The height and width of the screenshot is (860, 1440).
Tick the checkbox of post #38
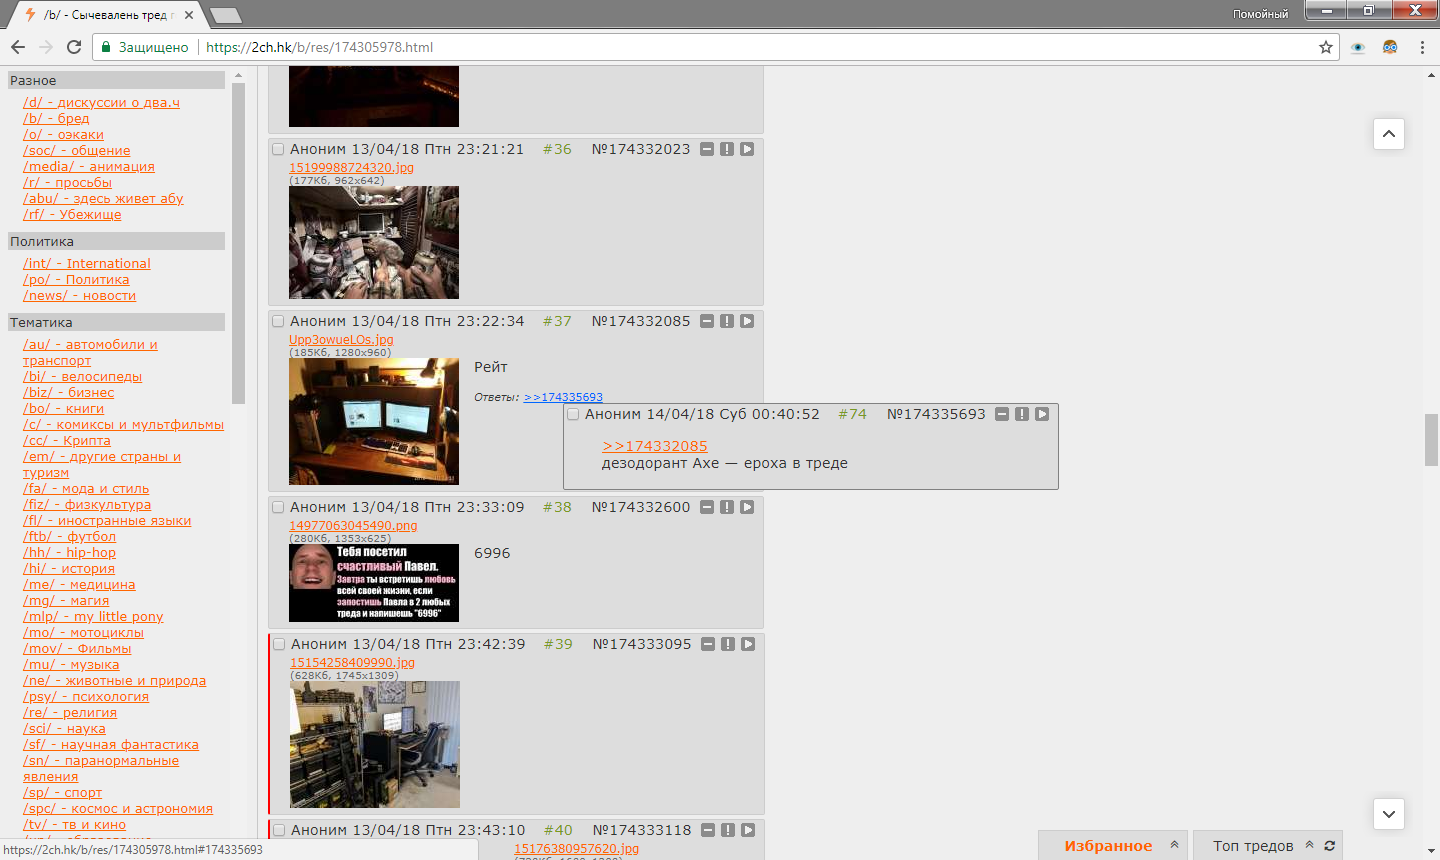click(279, 507)
